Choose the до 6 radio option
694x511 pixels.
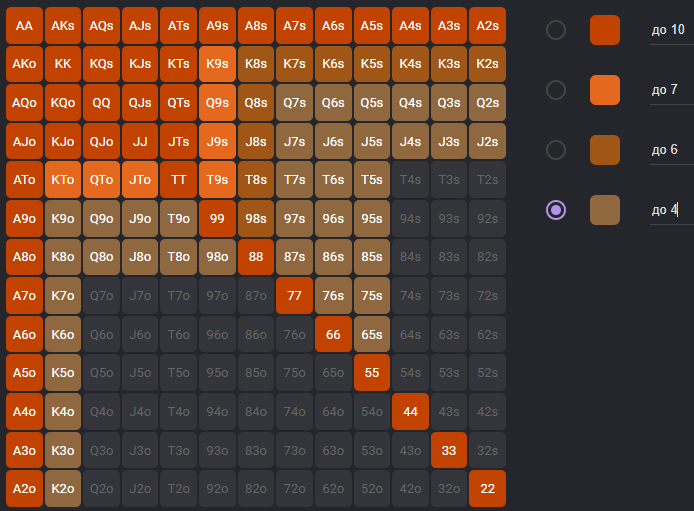coord(555,150)
